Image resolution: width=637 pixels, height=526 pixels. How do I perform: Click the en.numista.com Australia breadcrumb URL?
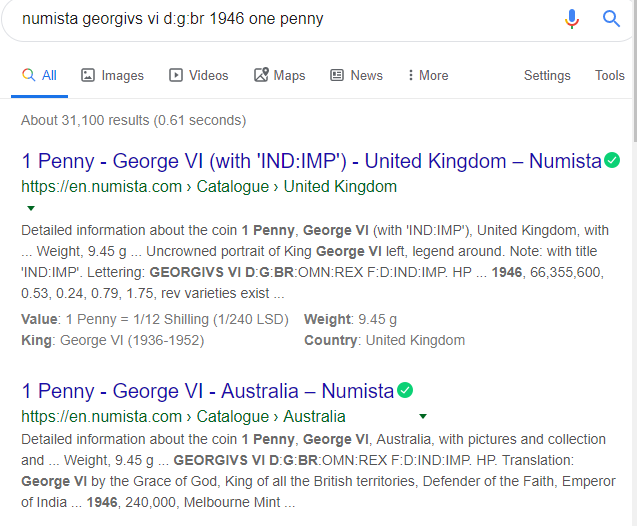(x=183, y=416)
